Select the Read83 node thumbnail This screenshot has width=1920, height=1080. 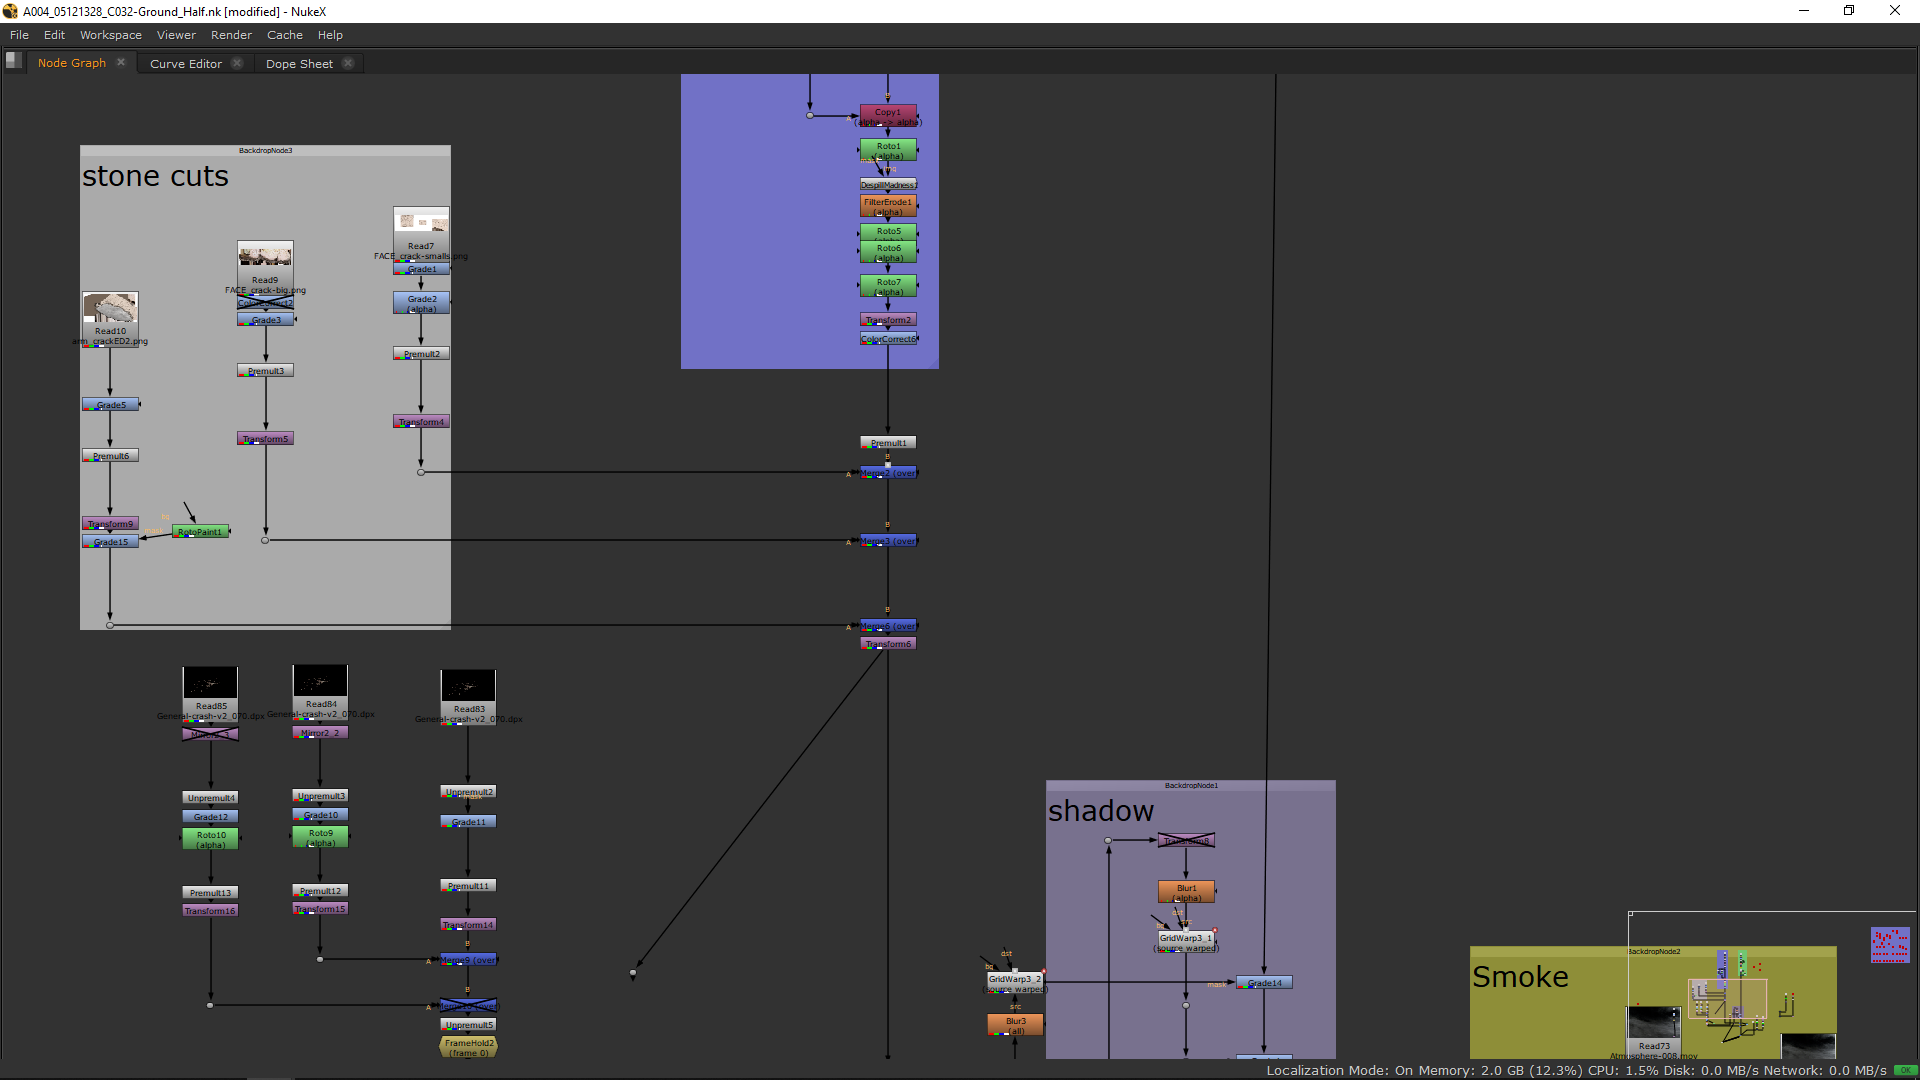pos(468,686)
